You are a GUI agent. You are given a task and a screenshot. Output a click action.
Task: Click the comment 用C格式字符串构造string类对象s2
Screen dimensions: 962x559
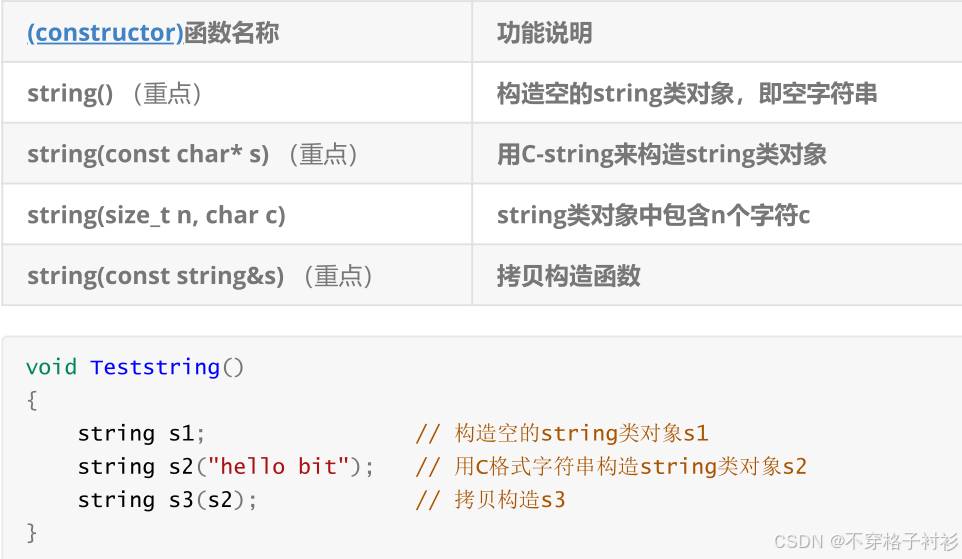coord(610,466)
